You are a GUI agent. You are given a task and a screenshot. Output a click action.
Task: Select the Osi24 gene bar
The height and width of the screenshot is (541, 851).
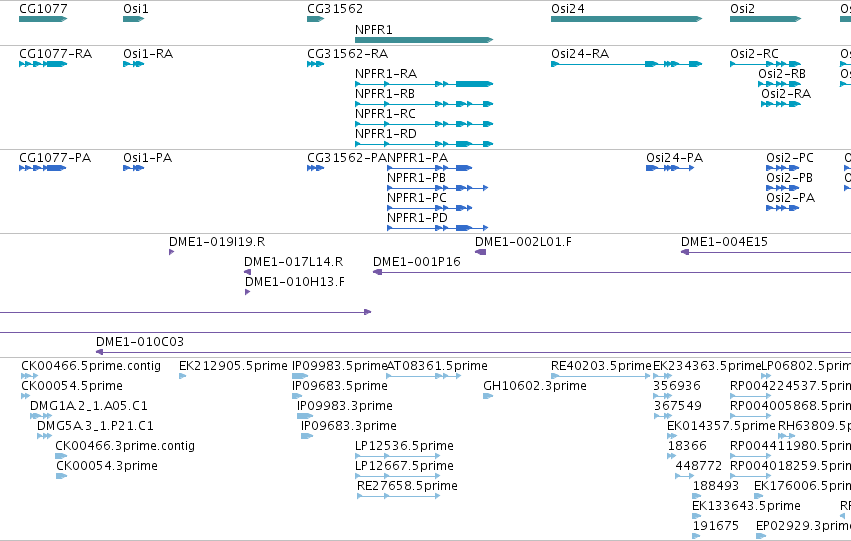pos(626,19)
